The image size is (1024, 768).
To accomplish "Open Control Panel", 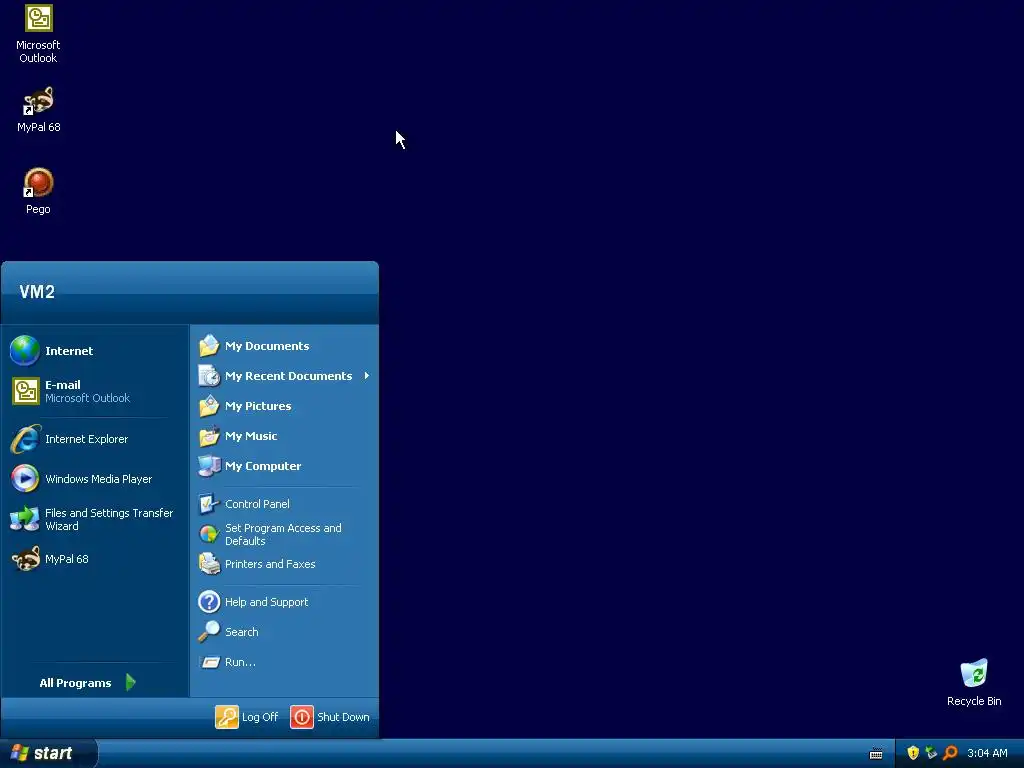I will point(285,504).
